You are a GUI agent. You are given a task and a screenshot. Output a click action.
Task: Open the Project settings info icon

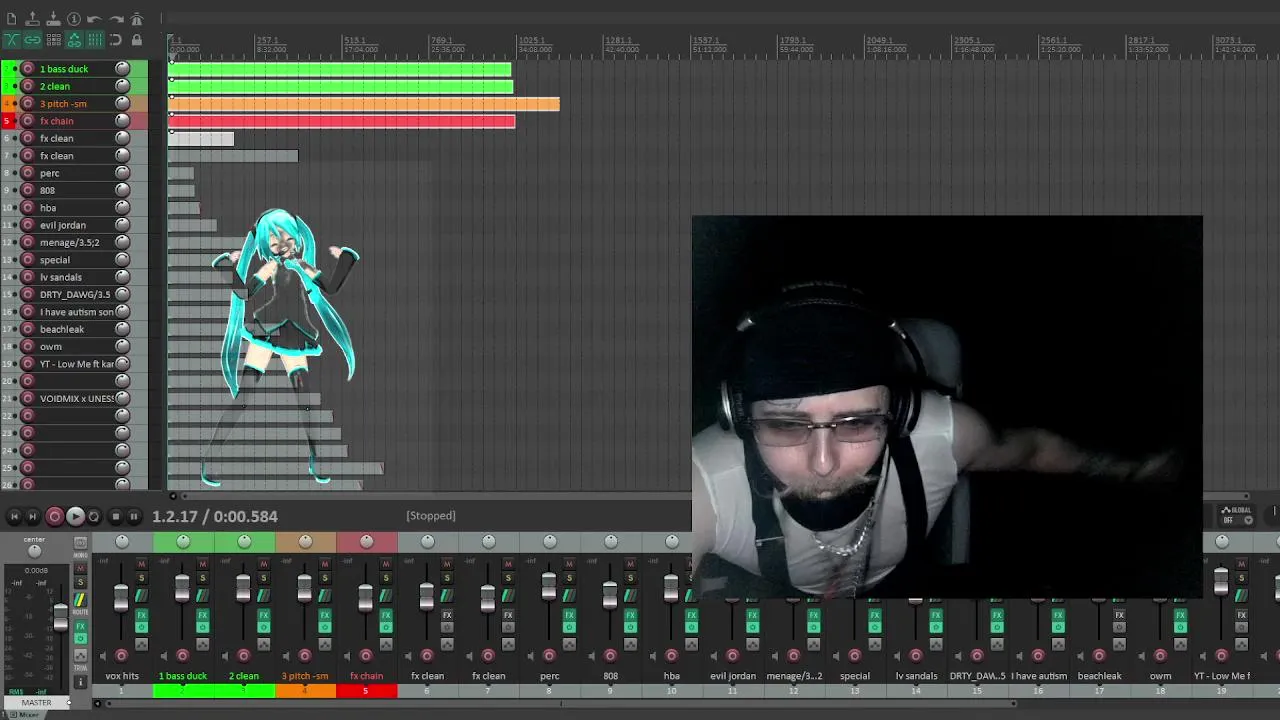(74, 19)
